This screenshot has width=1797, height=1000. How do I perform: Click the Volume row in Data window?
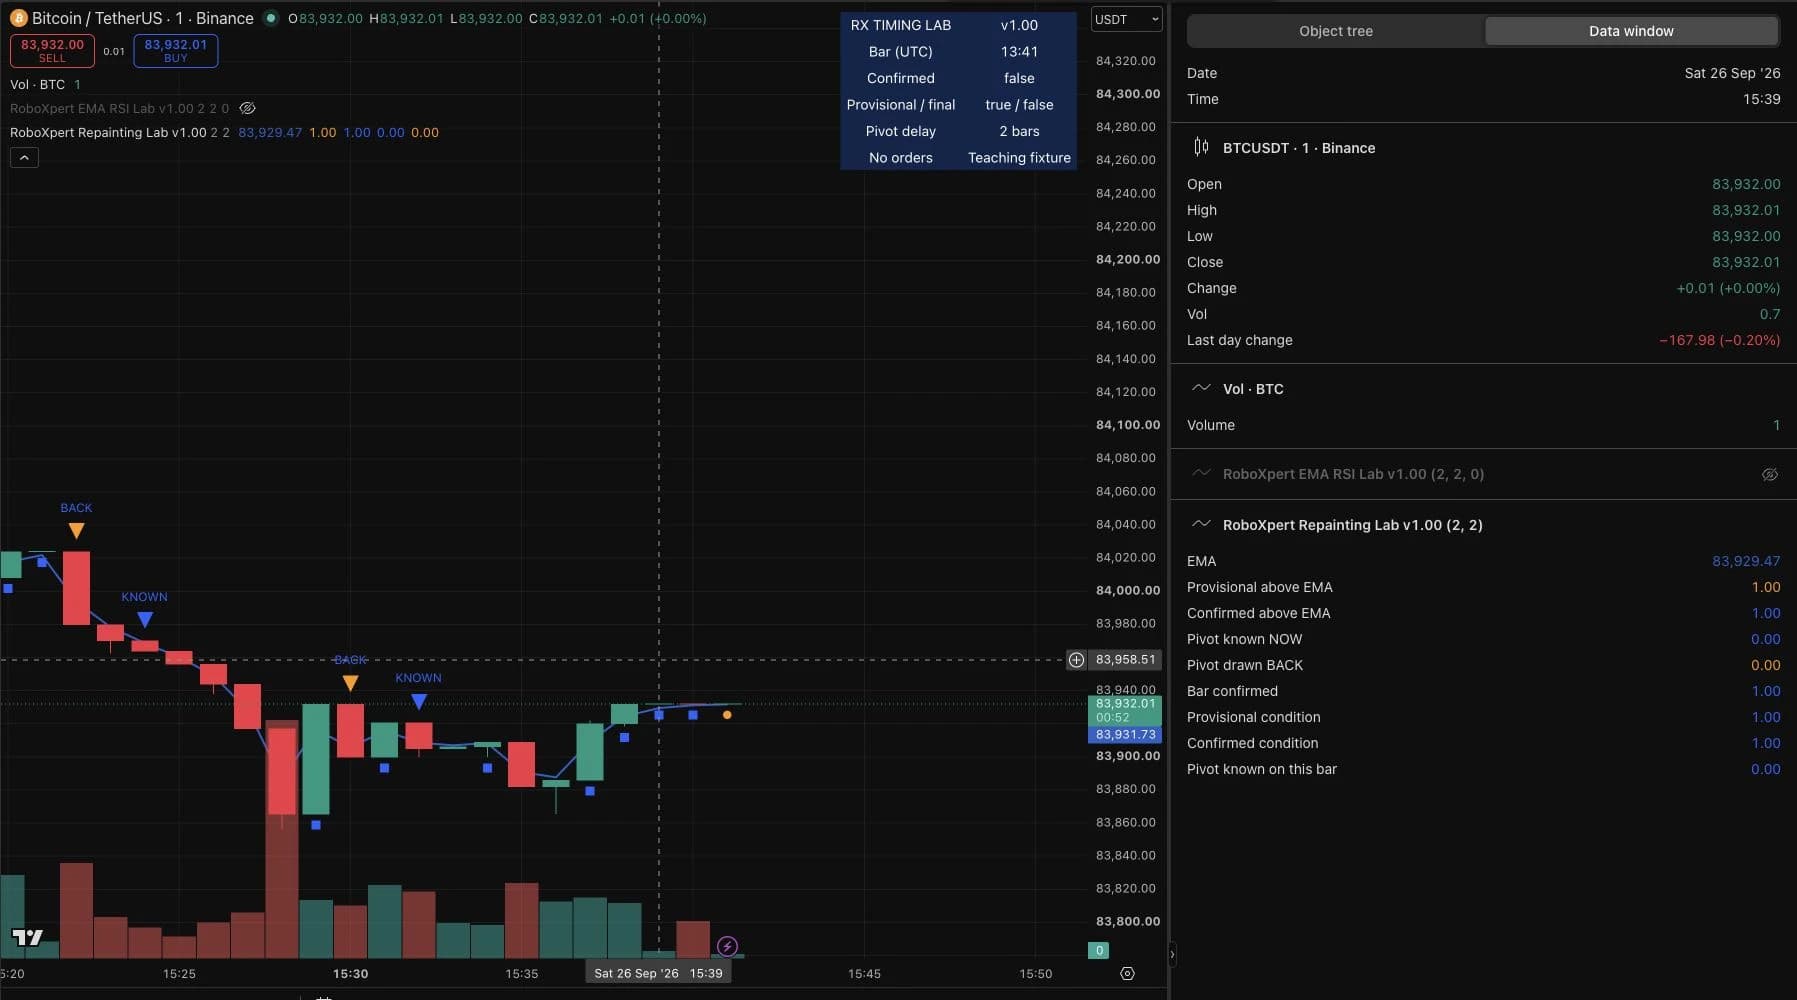[1483, 425]
